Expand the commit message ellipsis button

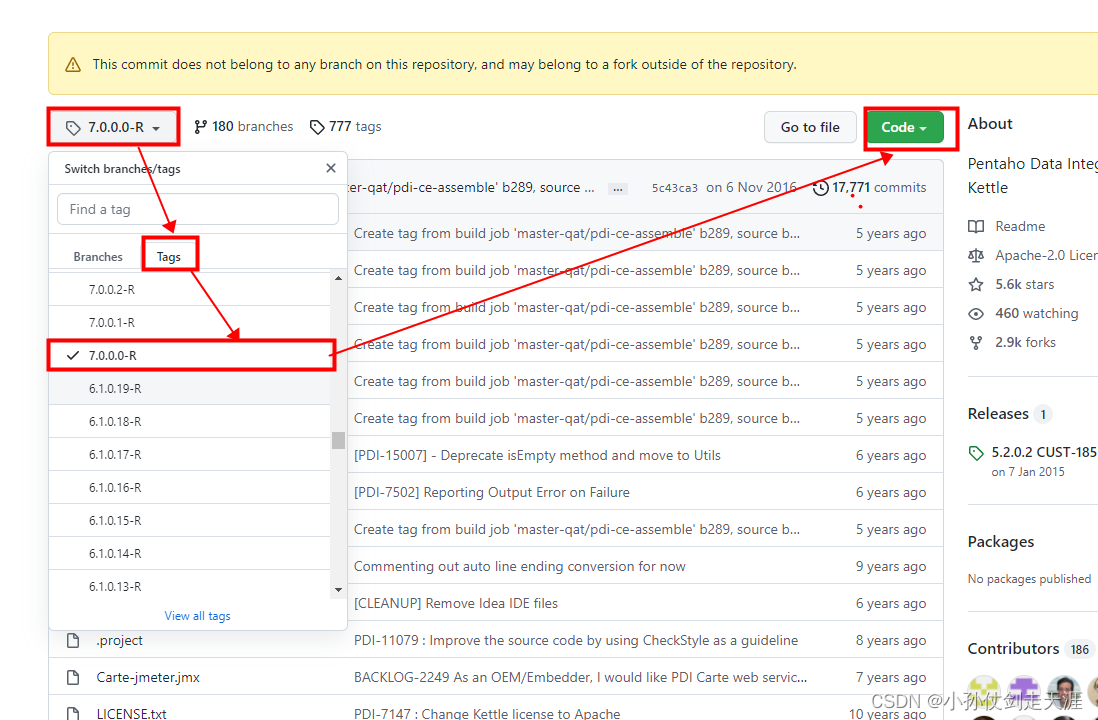[x=618, y=188]
